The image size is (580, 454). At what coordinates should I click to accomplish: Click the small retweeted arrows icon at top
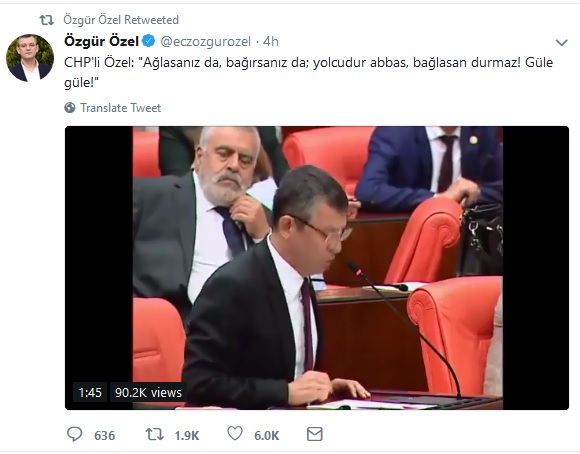[x=47, y=20]
